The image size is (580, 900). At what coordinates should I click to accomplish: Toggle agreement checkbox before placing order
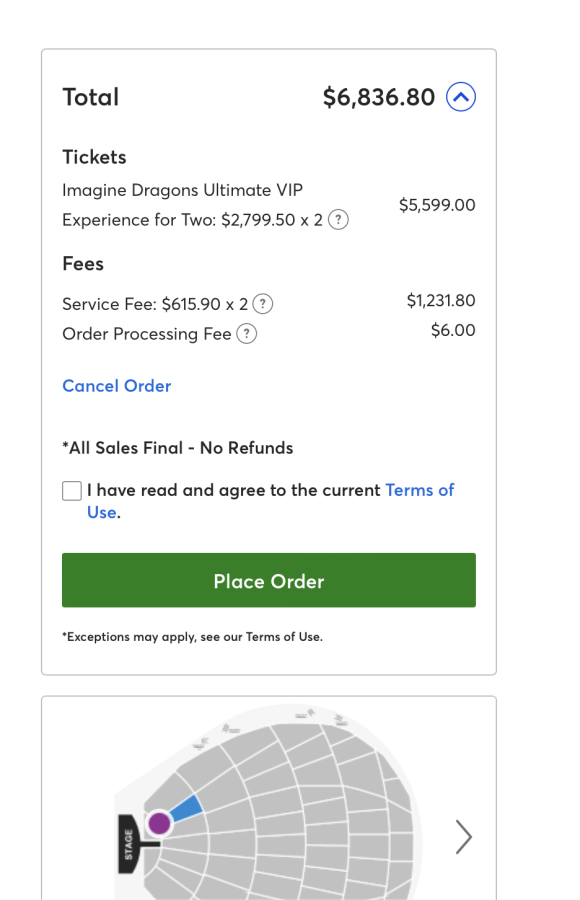(x=71, y=490)
